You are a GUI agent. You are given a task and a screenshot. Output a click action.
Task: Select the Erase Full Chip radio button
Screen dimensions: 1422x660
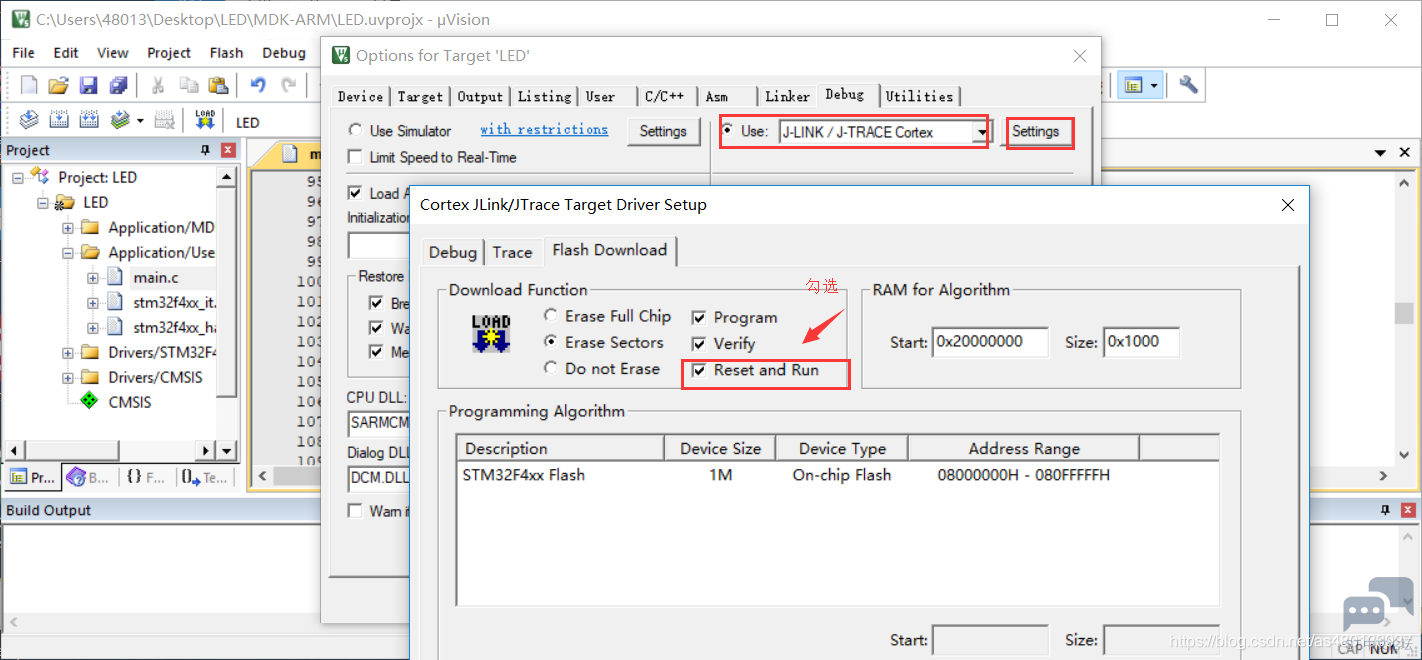pos(551,316)
